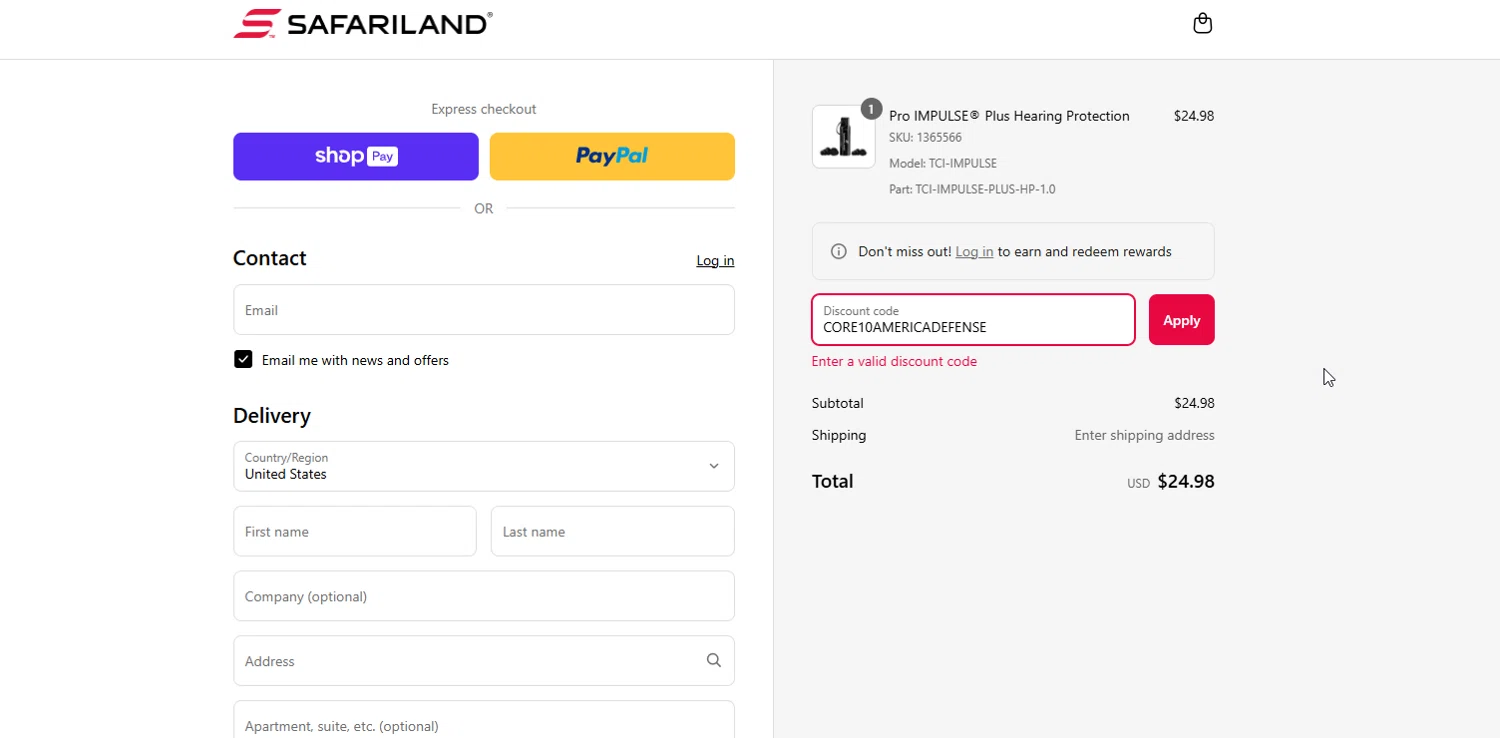Click the First name field

[355, 531]
